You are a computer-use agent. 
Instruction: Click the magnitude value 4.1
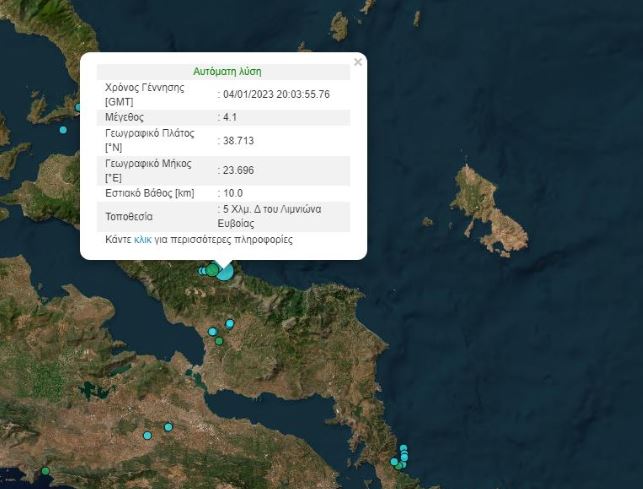(x=230, y=116)
